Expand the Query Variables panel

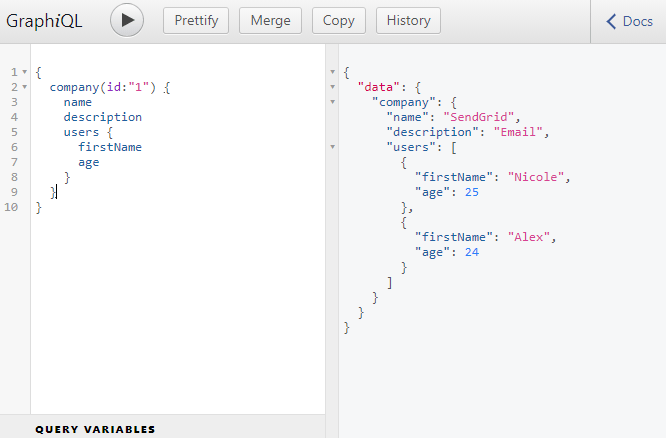coord(95,429)
